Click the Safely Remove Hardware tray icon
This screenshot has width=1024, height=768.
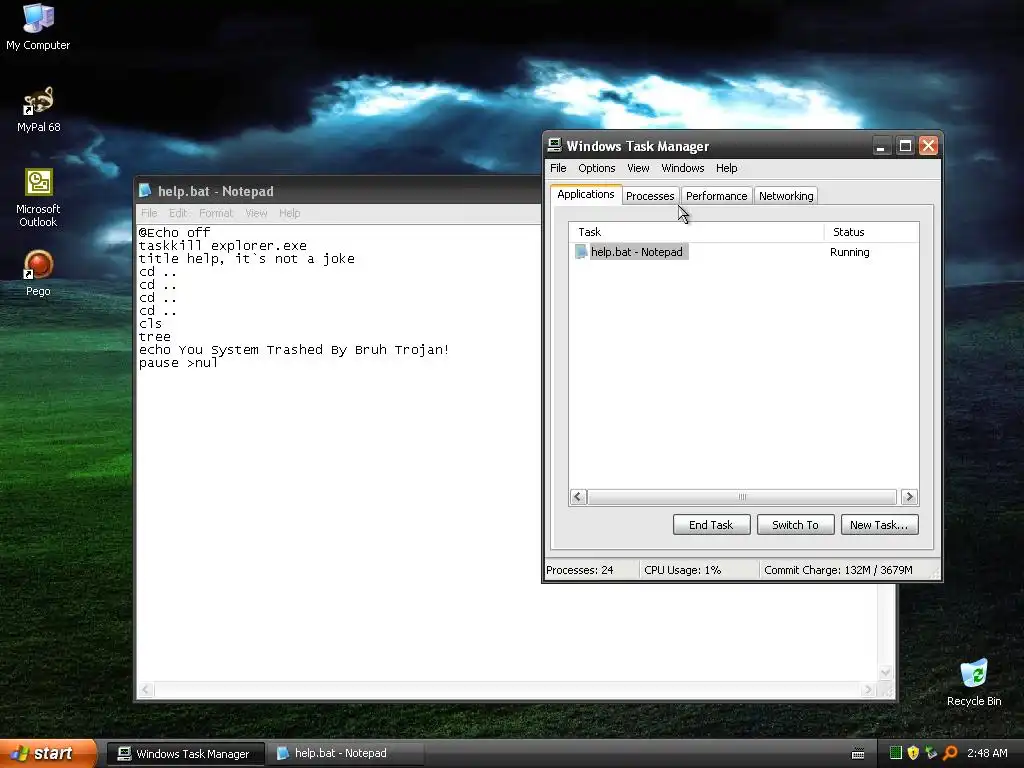click(x=931, y=753)
